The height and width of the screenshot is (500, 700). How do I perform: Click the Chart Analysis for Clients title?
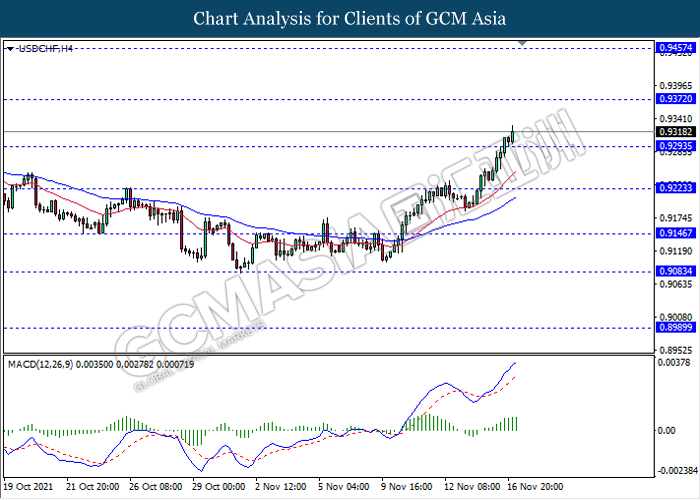pyautogui.click(x=350, y=18)
